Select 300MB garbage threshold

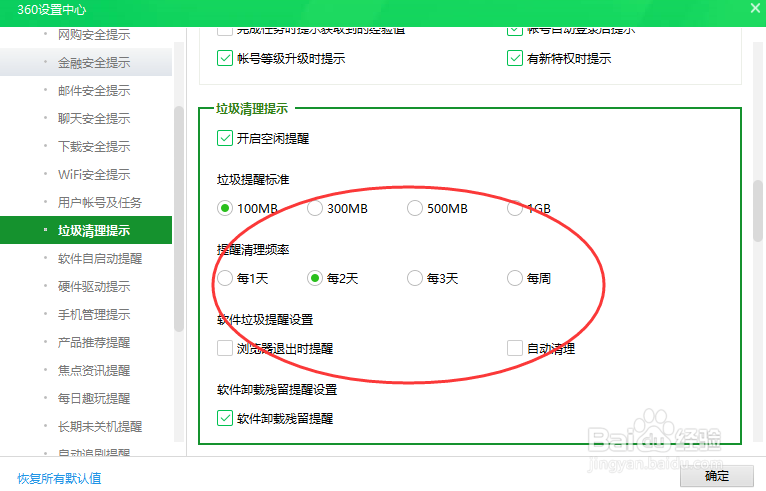315,209
